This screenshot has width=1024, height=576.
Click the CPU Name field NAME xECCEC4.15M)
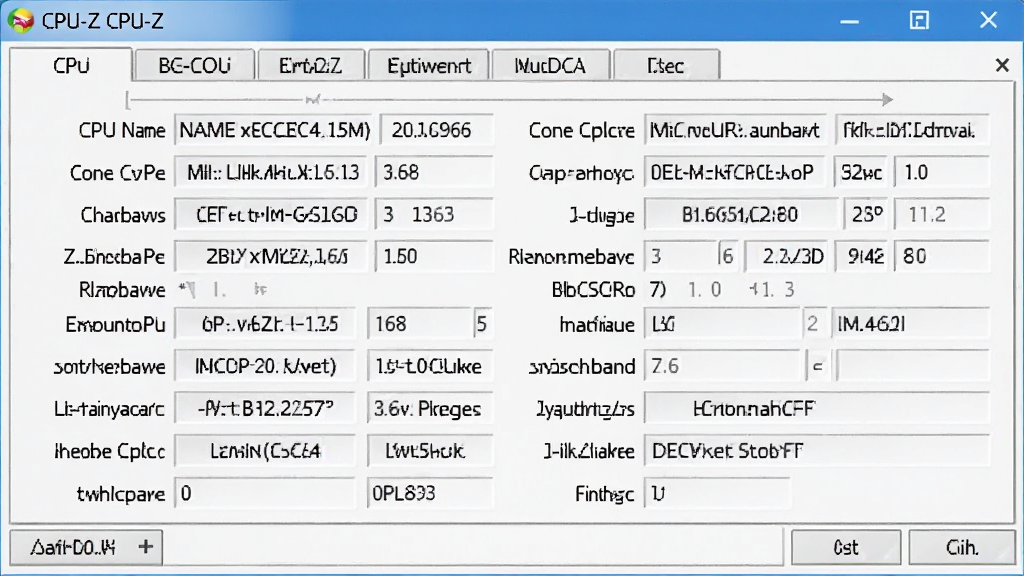pos(274,131)
